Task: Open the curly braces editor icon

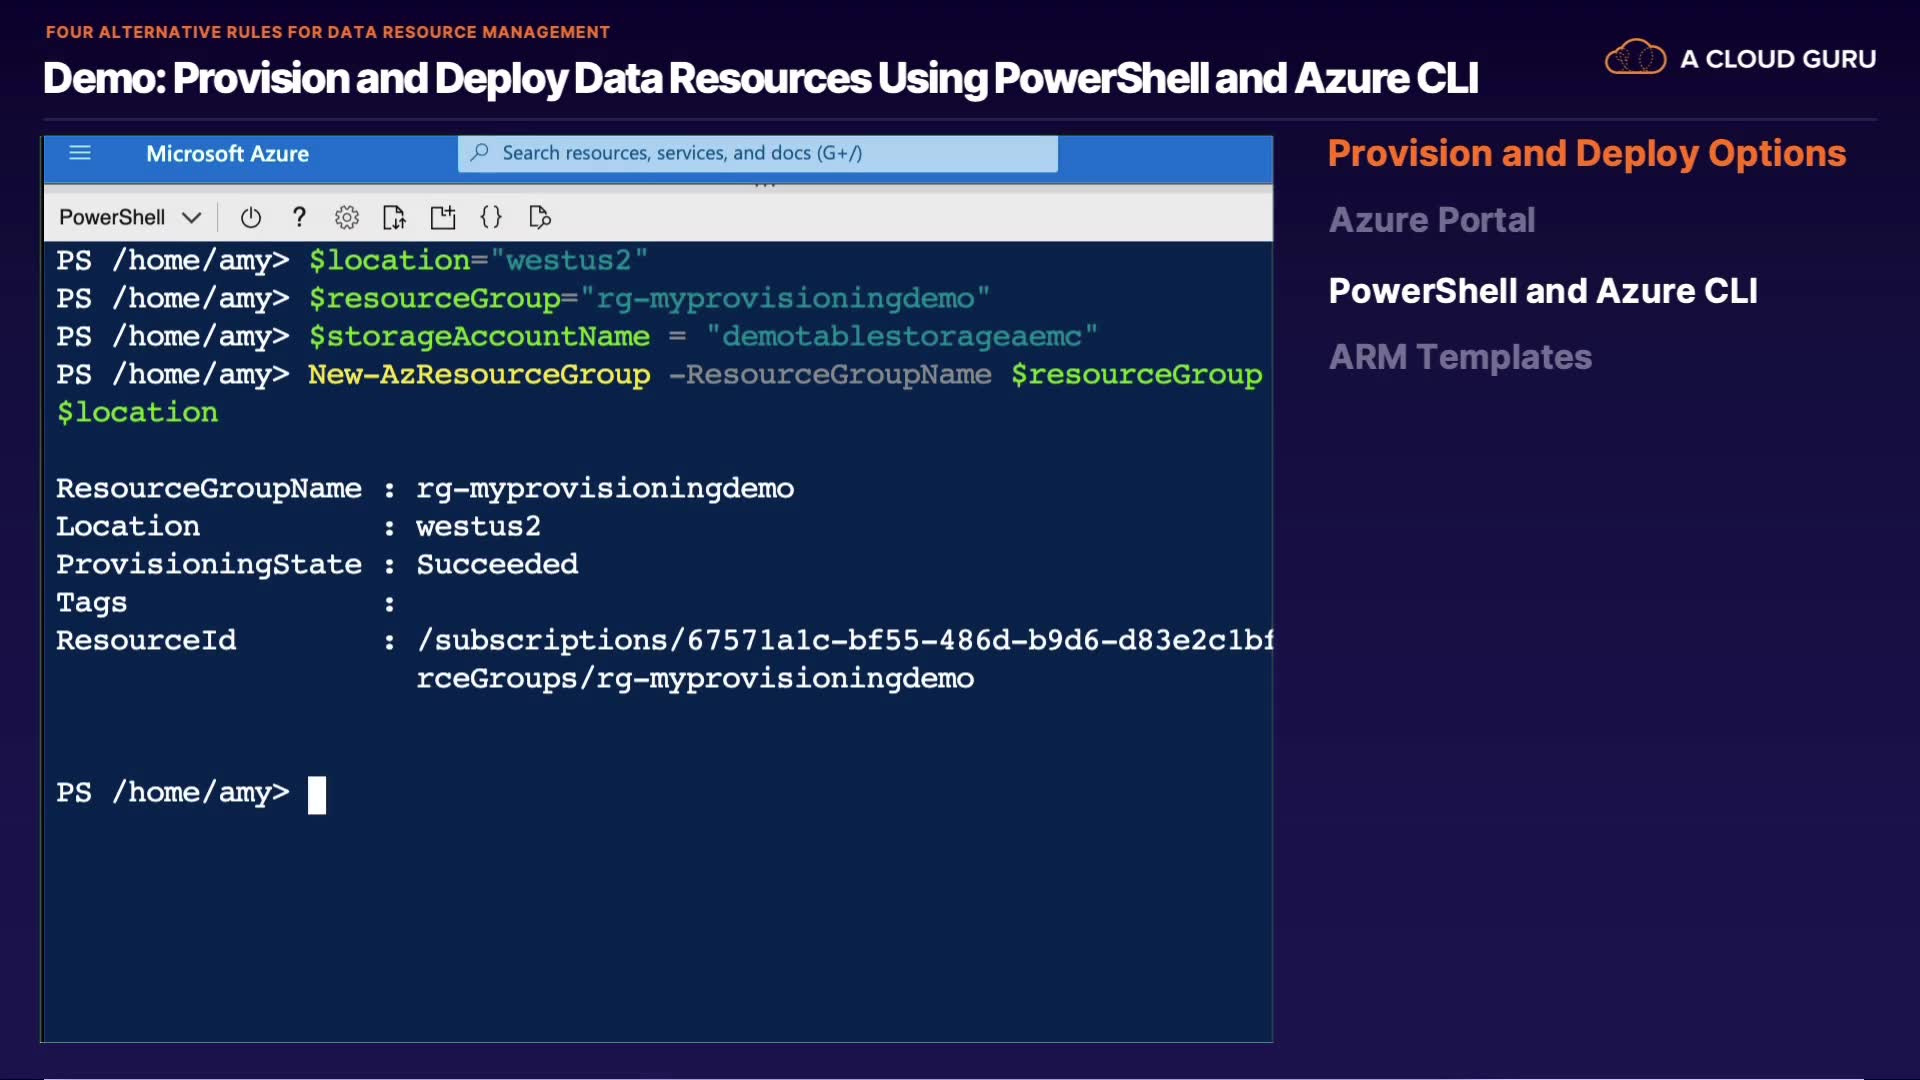Action: click(x=491, y=217)
